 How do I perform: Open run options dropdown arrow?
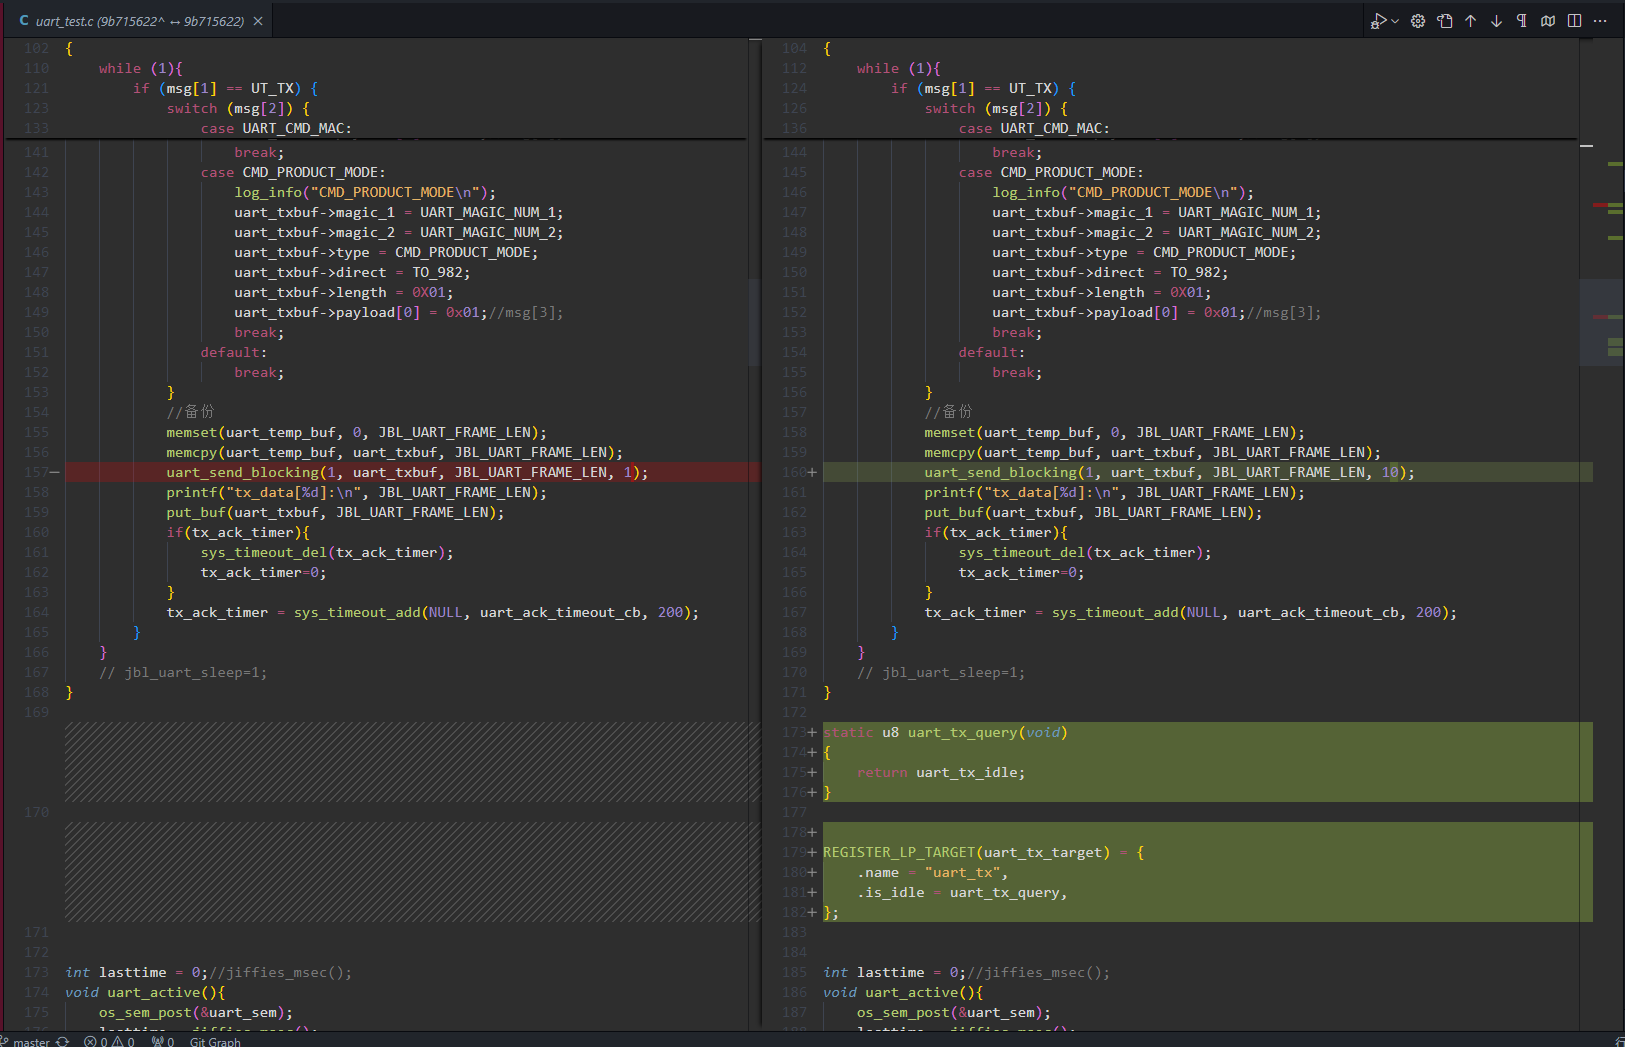pos(1395,21)
